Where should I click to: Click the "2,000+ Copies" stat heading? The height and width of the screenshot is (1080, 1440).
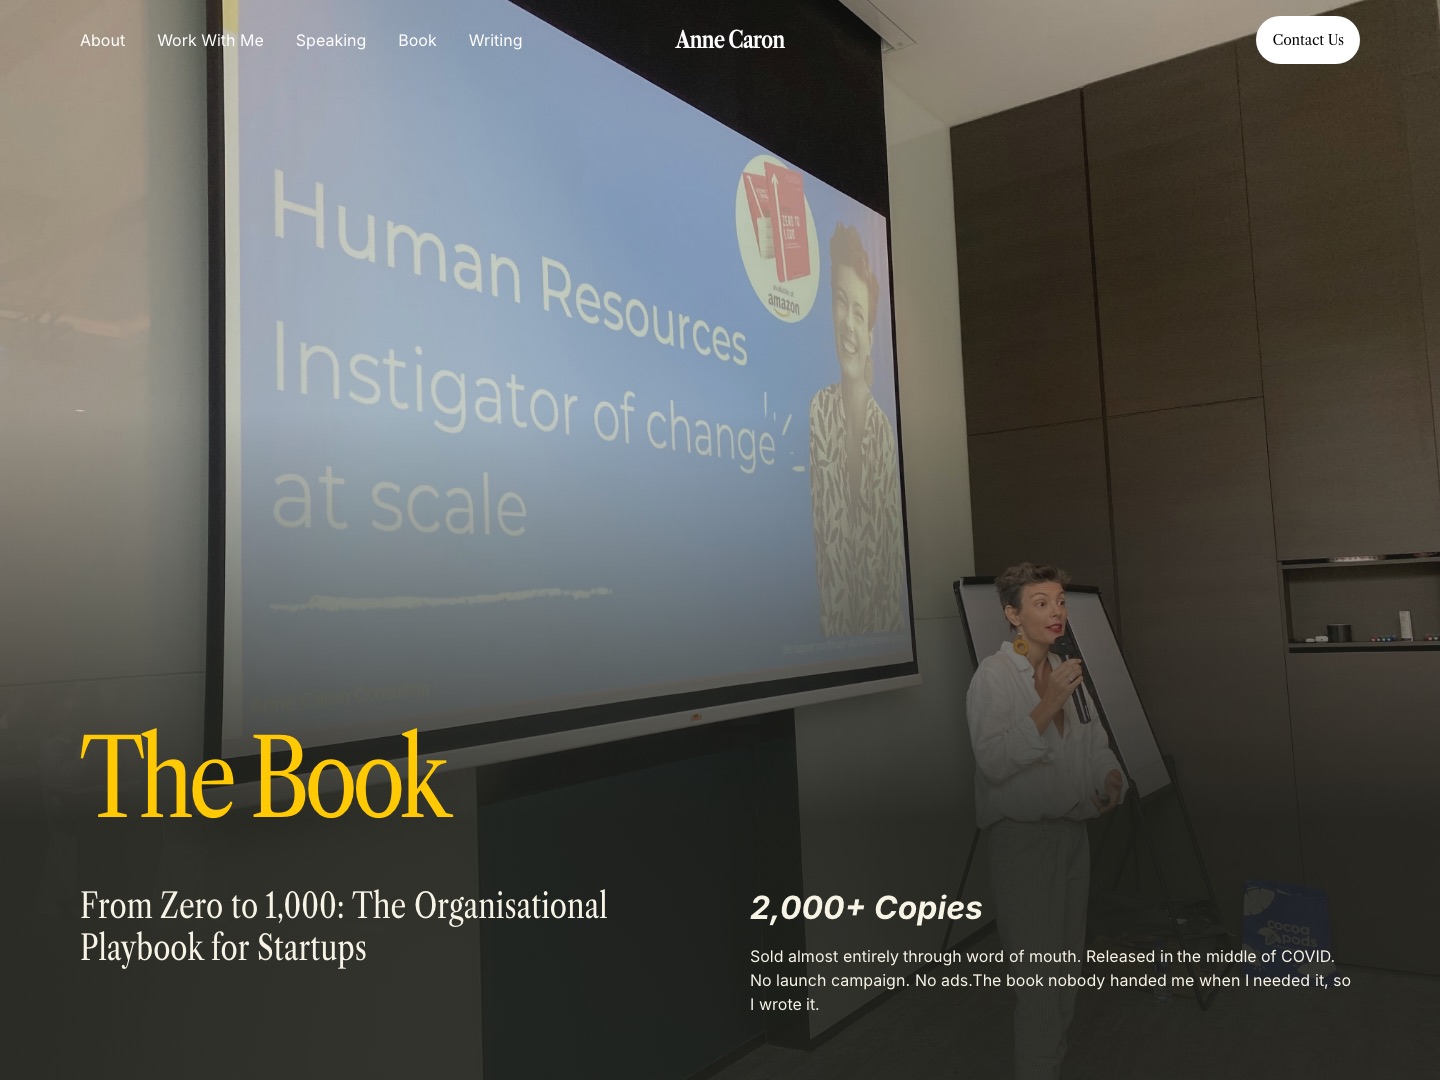(x=866, y=908)
